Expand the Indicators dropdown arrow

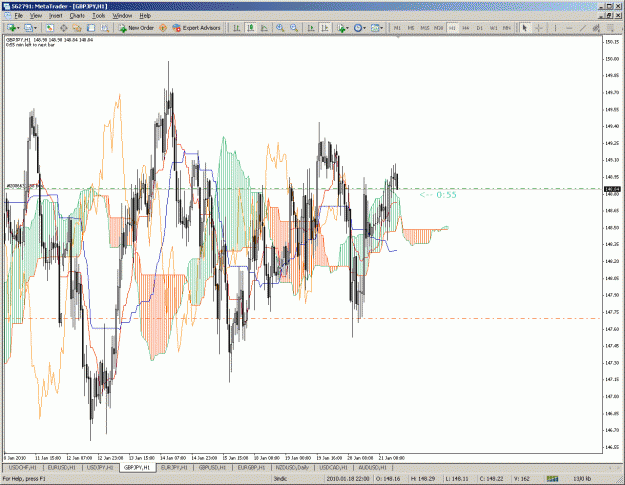[x=348, y=28]
